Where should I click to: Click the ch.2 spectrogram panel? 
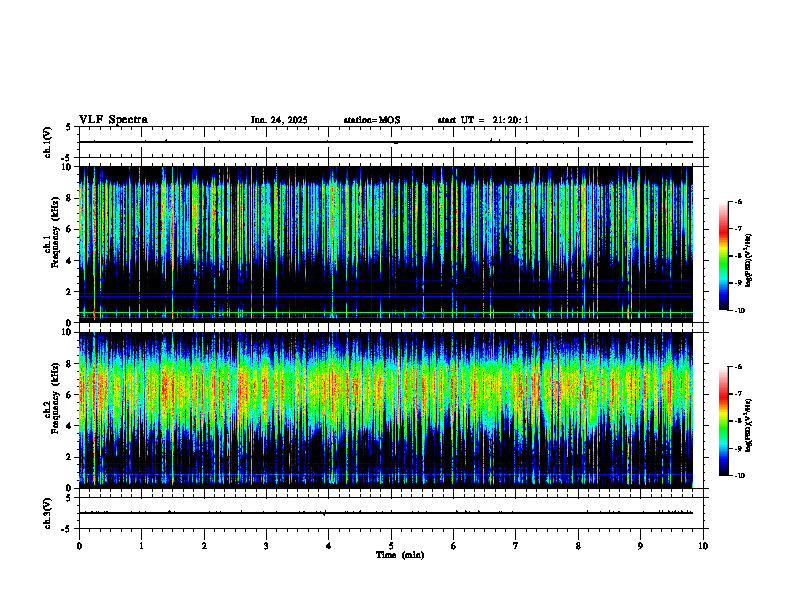pyautogui.click(x=386, y=410)
